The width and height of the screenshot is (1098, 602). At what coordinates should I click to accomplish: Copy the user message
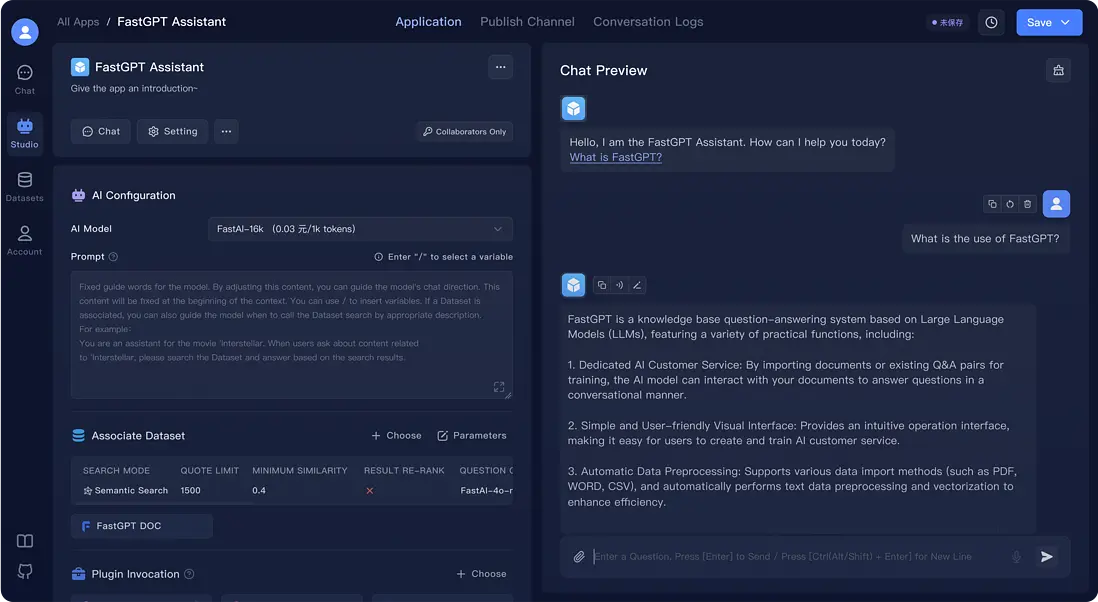pos(992,204)
